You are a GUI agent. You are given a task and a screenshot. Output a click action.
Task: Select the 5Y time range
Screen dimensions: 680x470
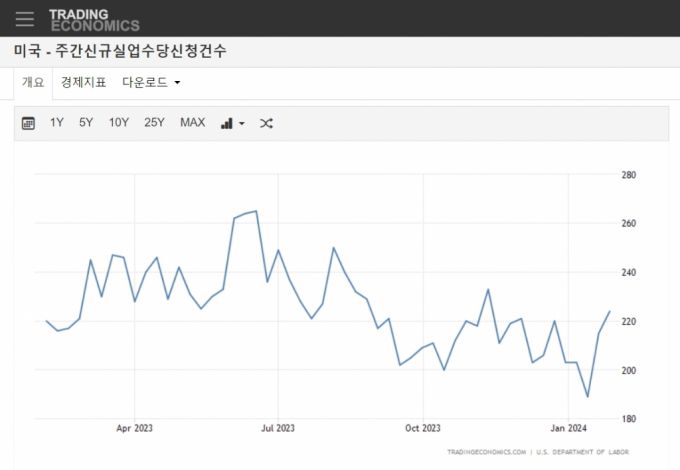[86, 123]
